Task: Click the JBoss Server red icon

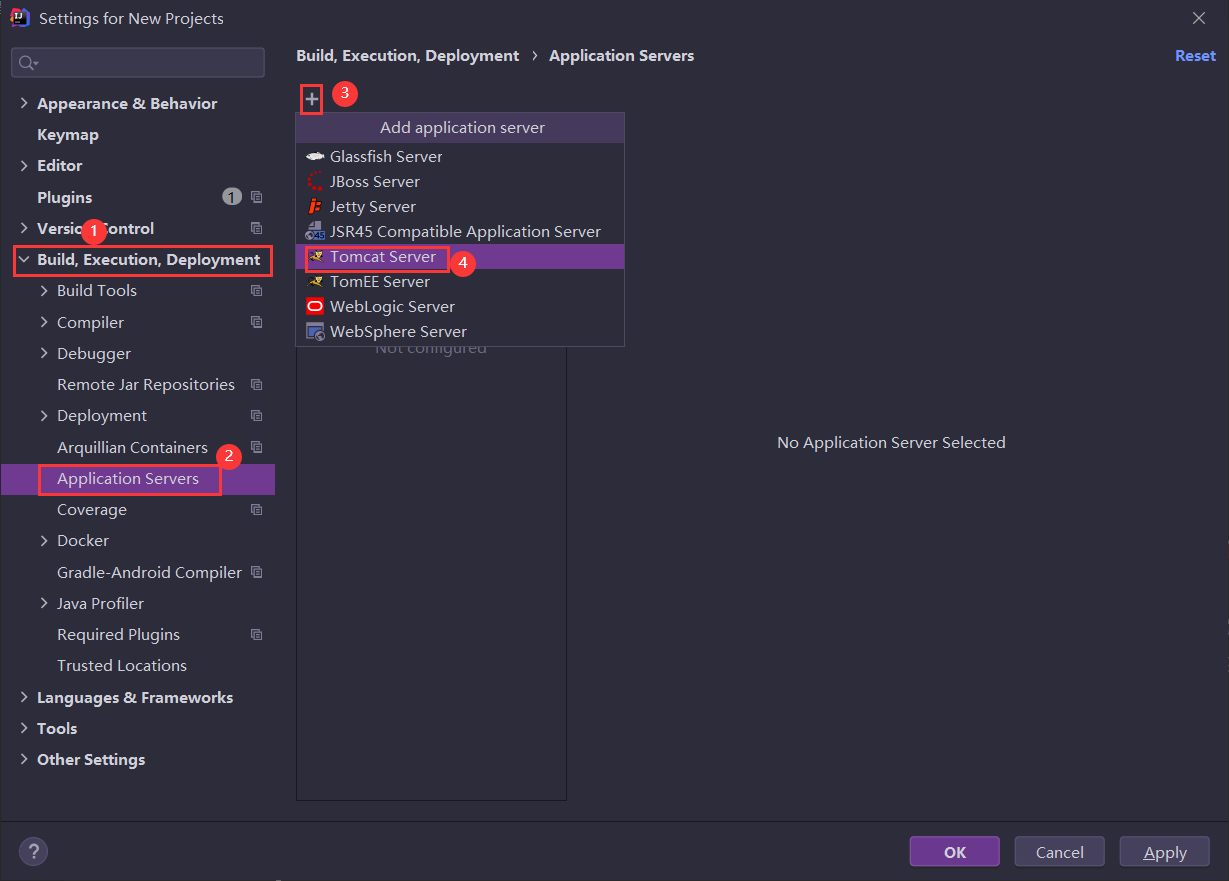Action: coord(315,182)
